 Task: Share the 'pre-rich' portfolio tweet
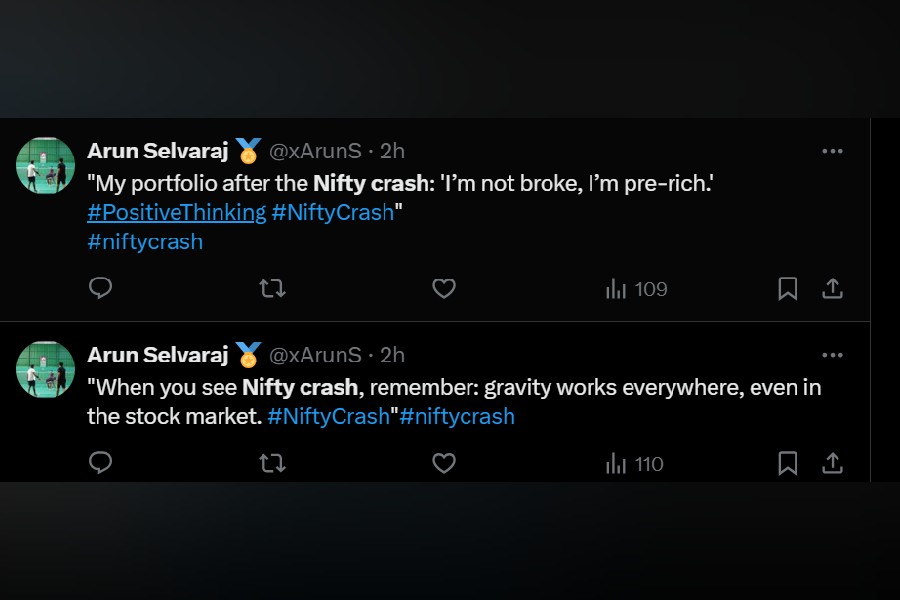832,289
